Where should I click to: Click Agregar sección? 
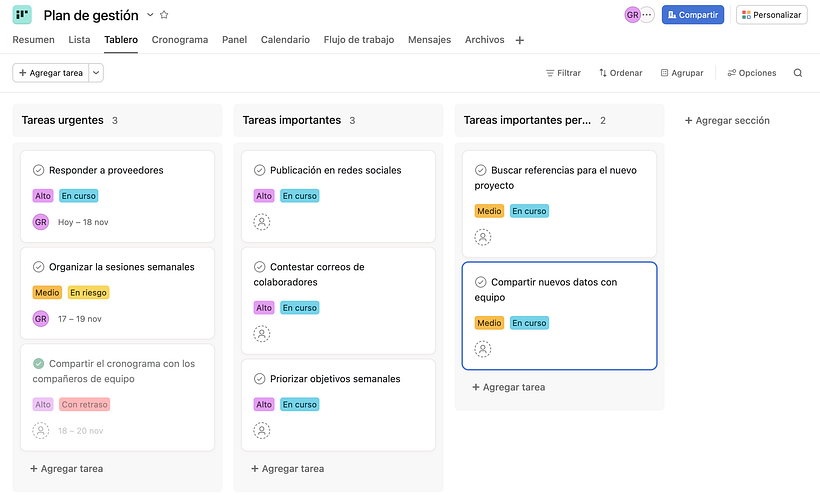click(727, 120)
